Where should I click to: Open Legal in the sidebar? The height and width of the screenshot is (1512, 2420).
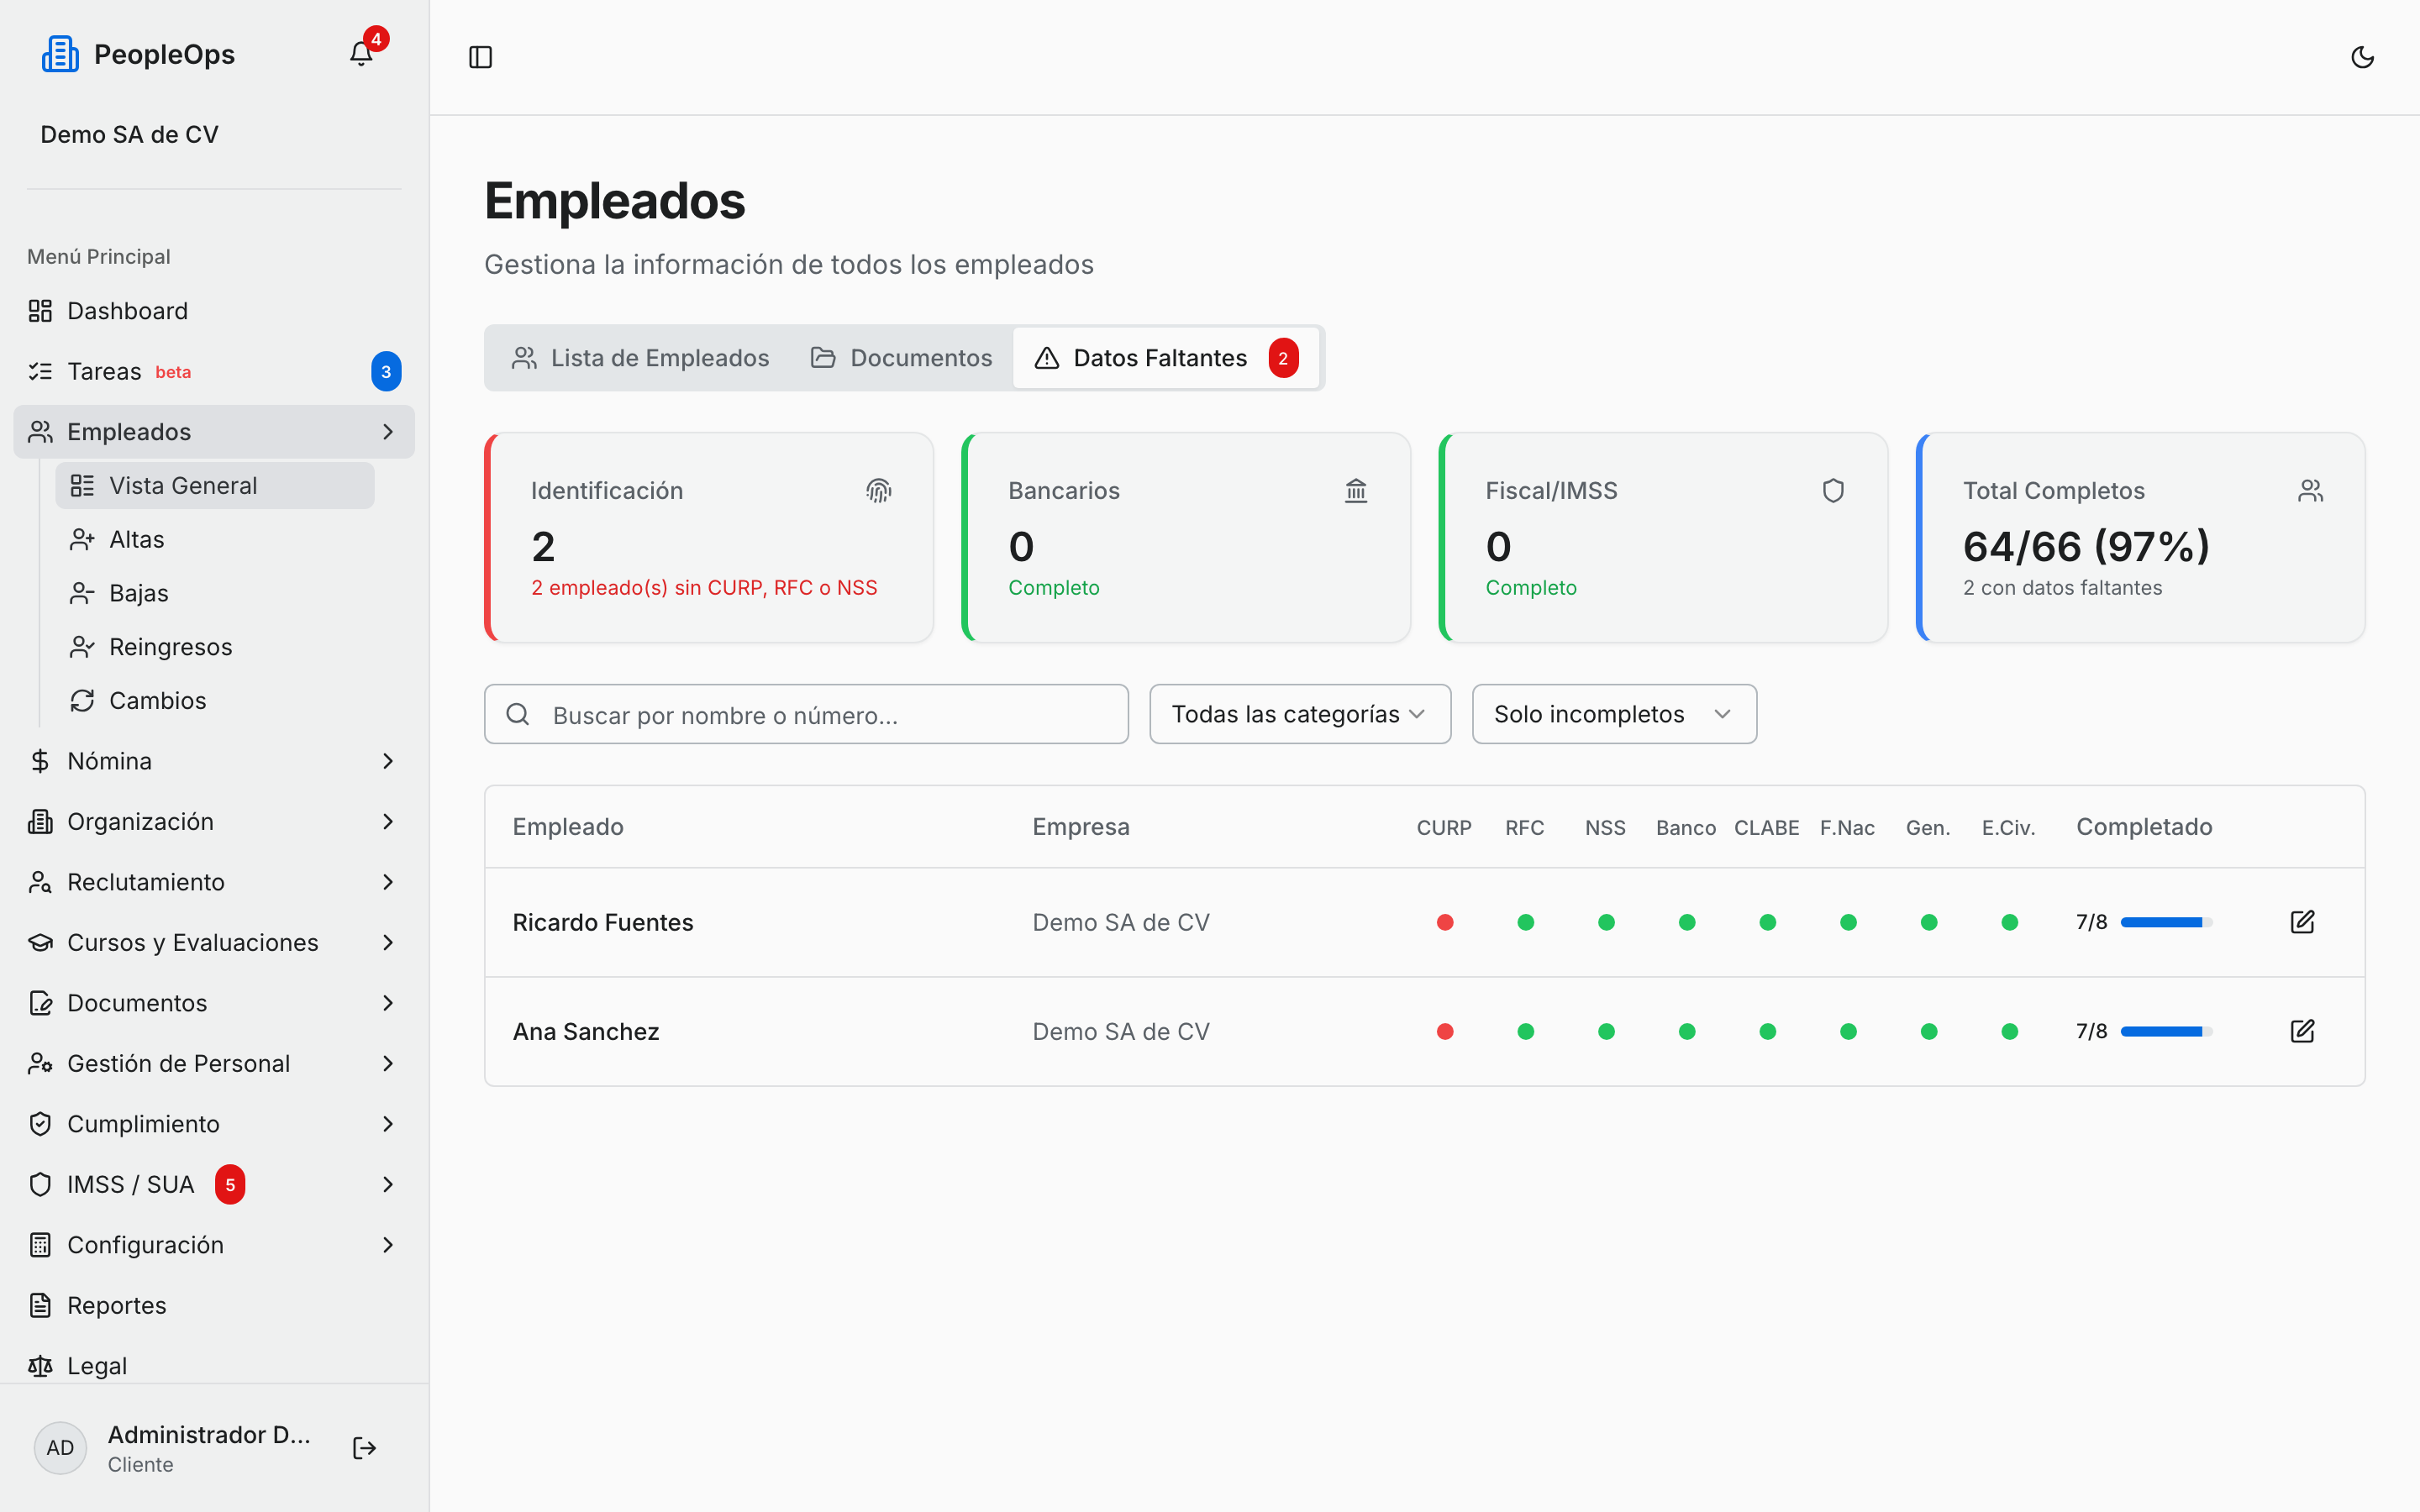pos(214,1366)
